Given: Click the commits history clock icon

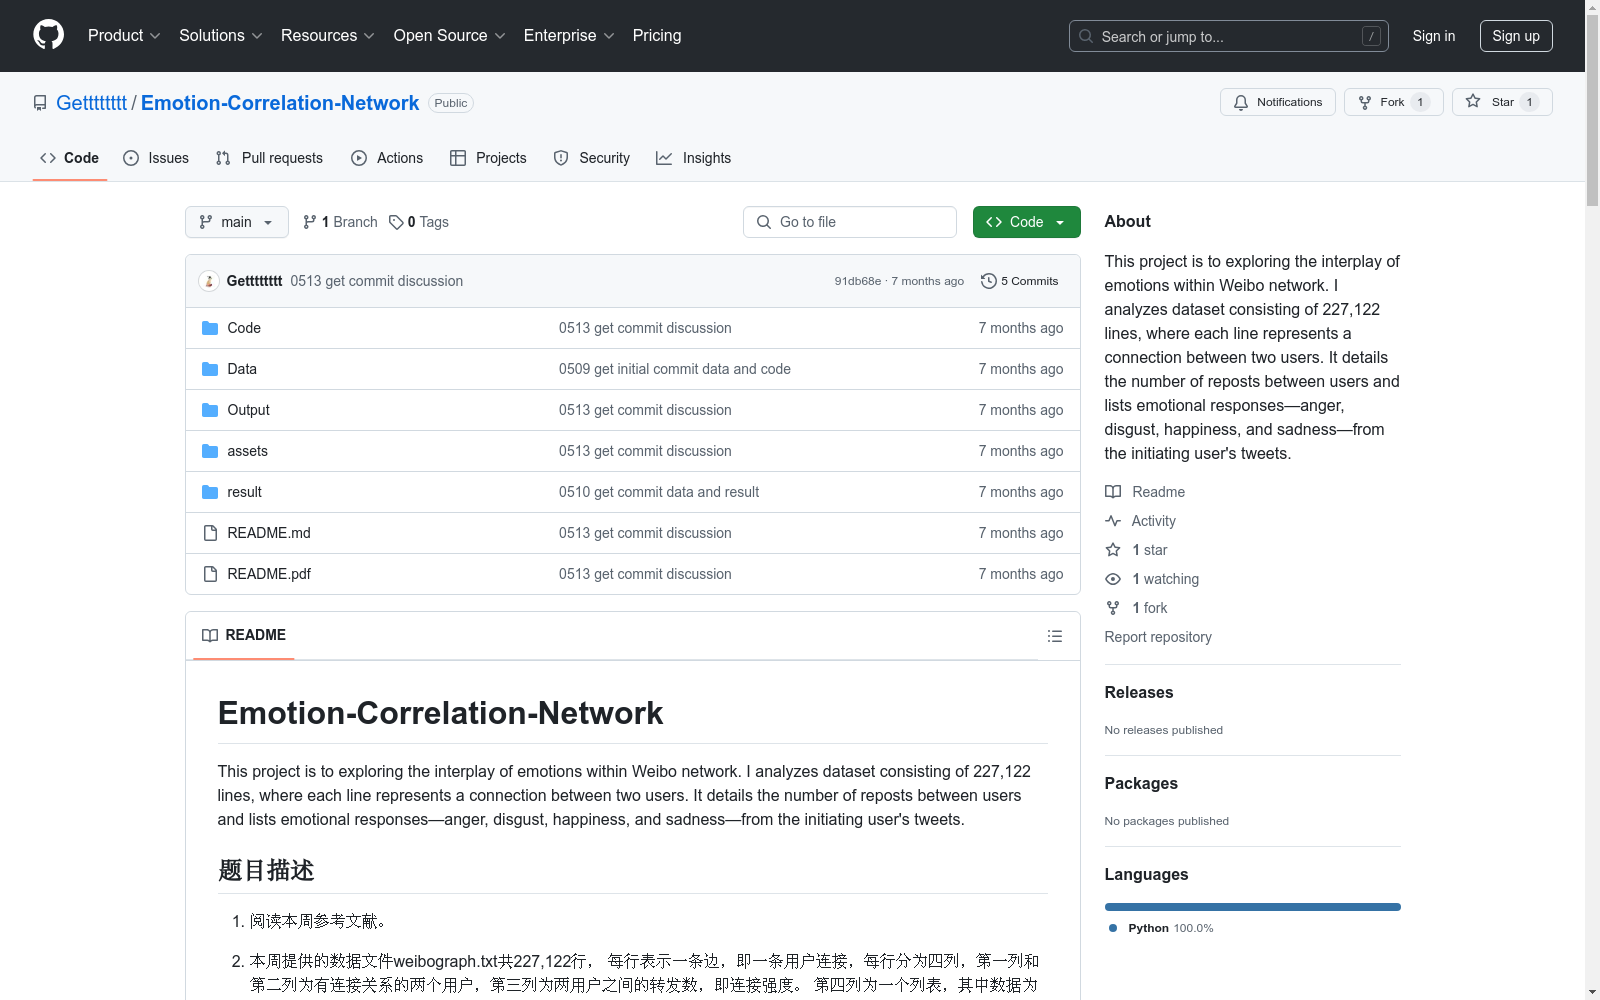Looking at the screenshot, I should (989, 281).
